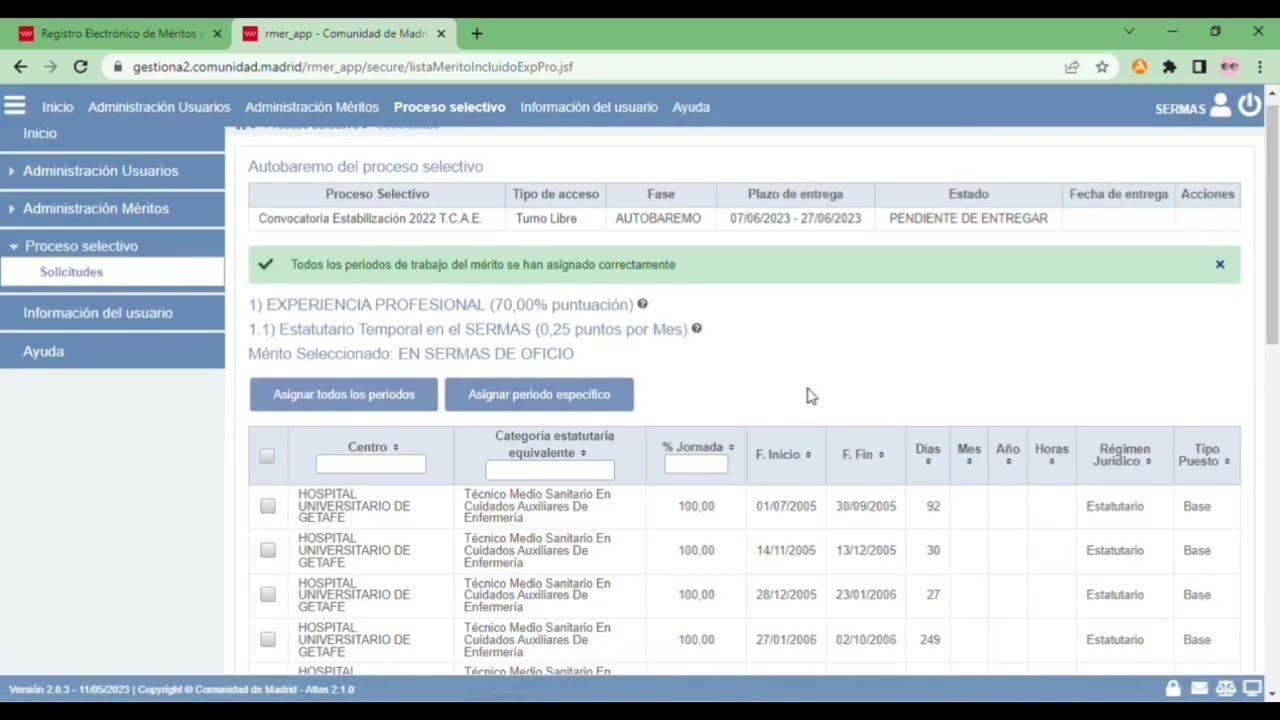Image resolution: width=1280 pixels, height=720 pixels.
Task: Open the hamburger menu in the blue navbar
Action: [x=15, y=105]
